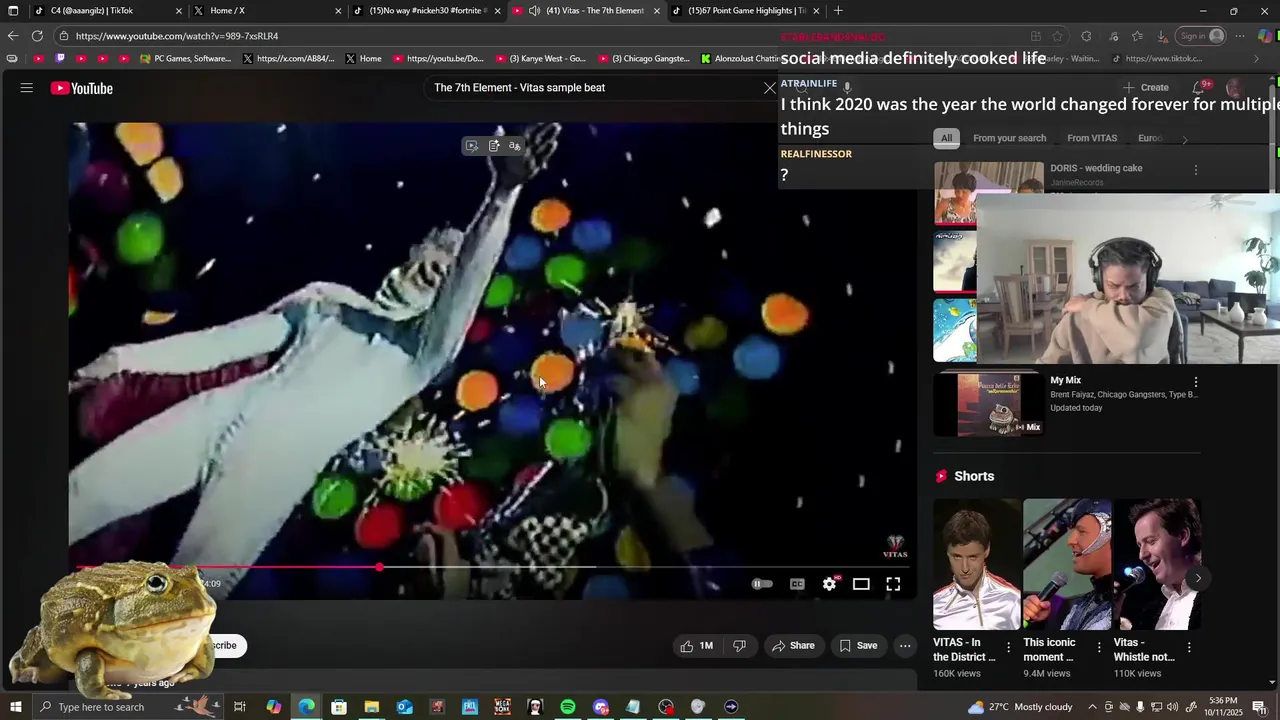Open more actions below the video
Screen dimensions: 1280x720
click(x=905, y=646)
